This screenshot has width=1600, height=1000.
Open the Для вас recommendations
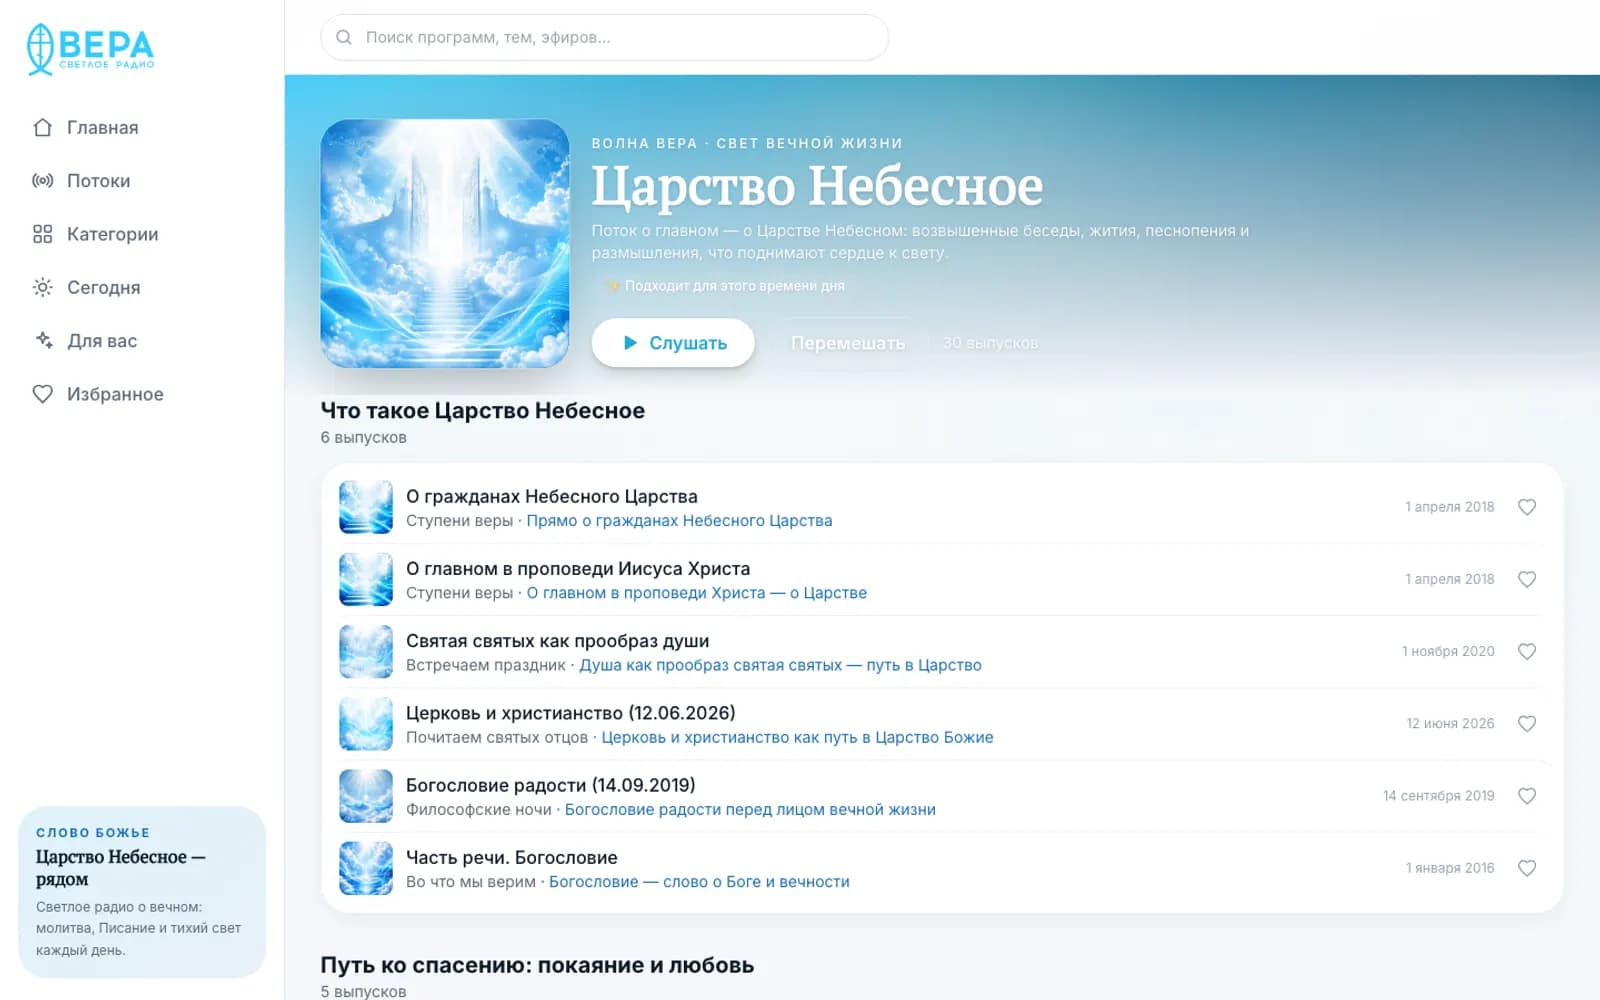click(84, 341)
